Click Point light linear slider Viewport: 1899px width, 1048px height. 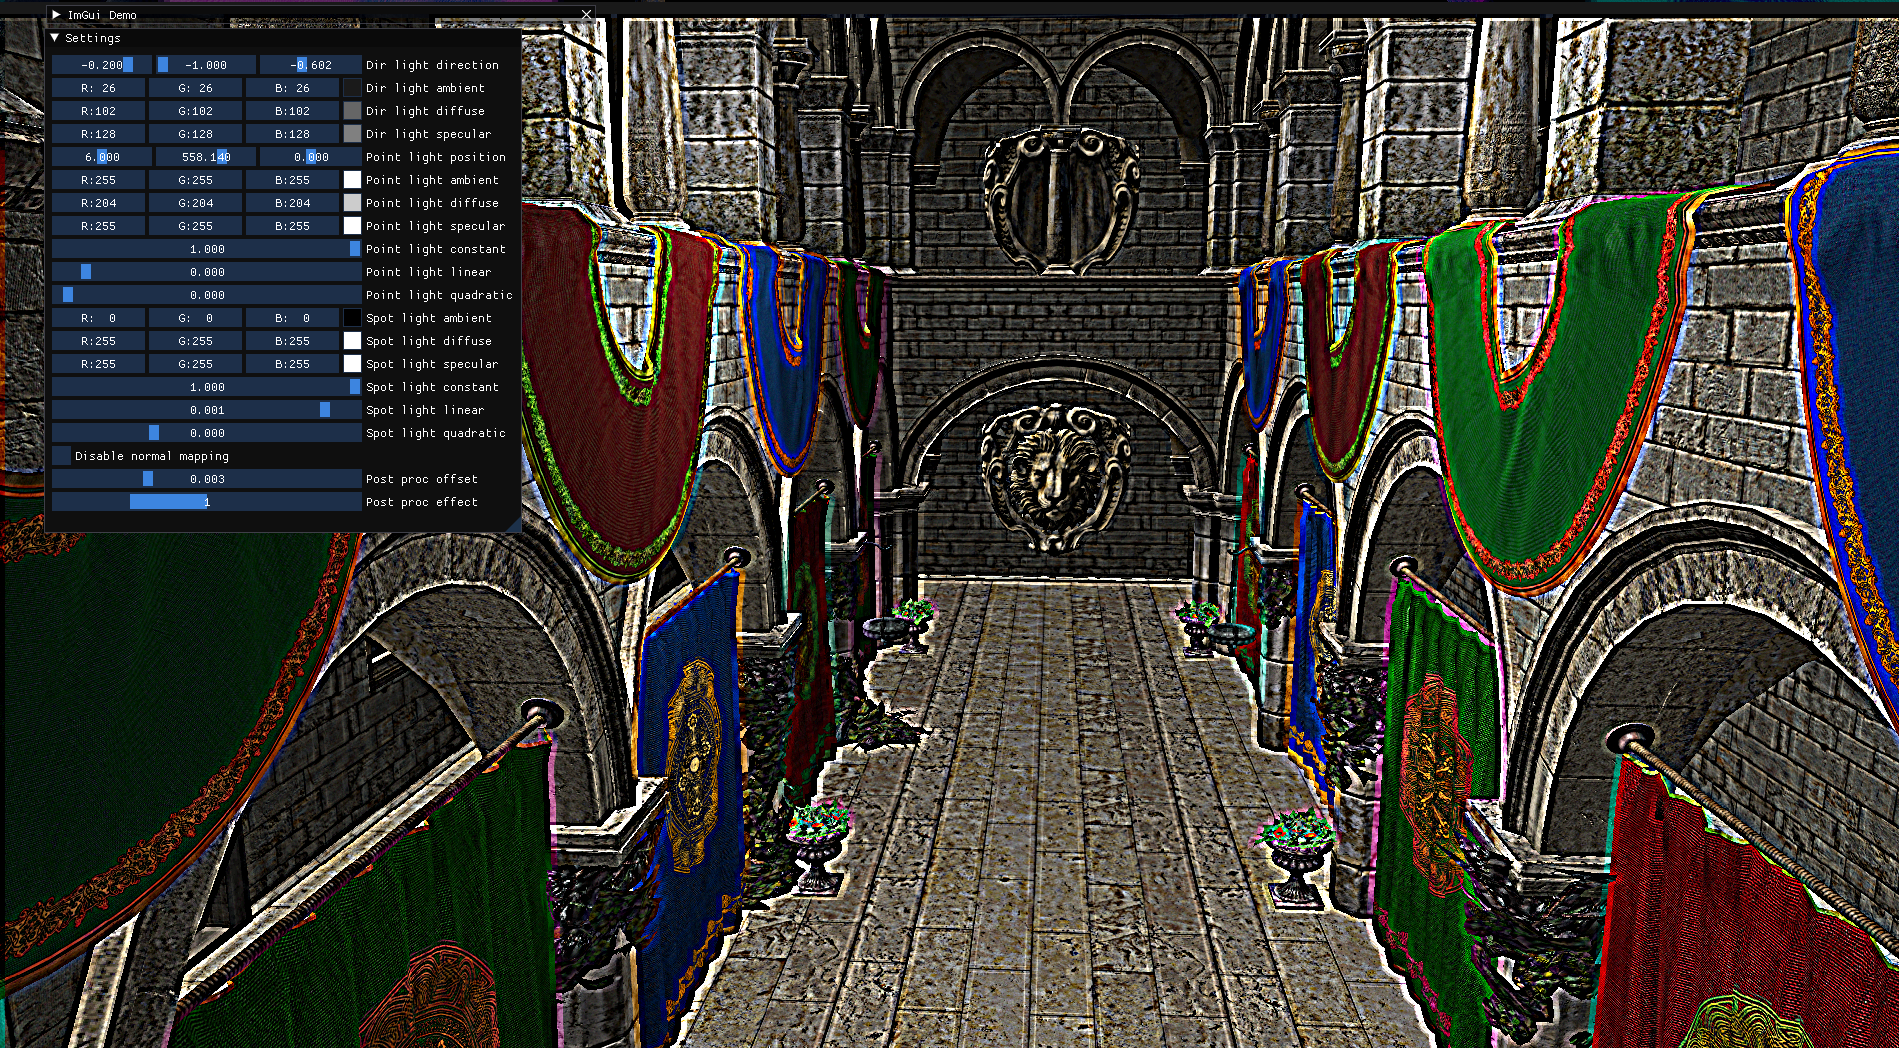click(207, 272)
